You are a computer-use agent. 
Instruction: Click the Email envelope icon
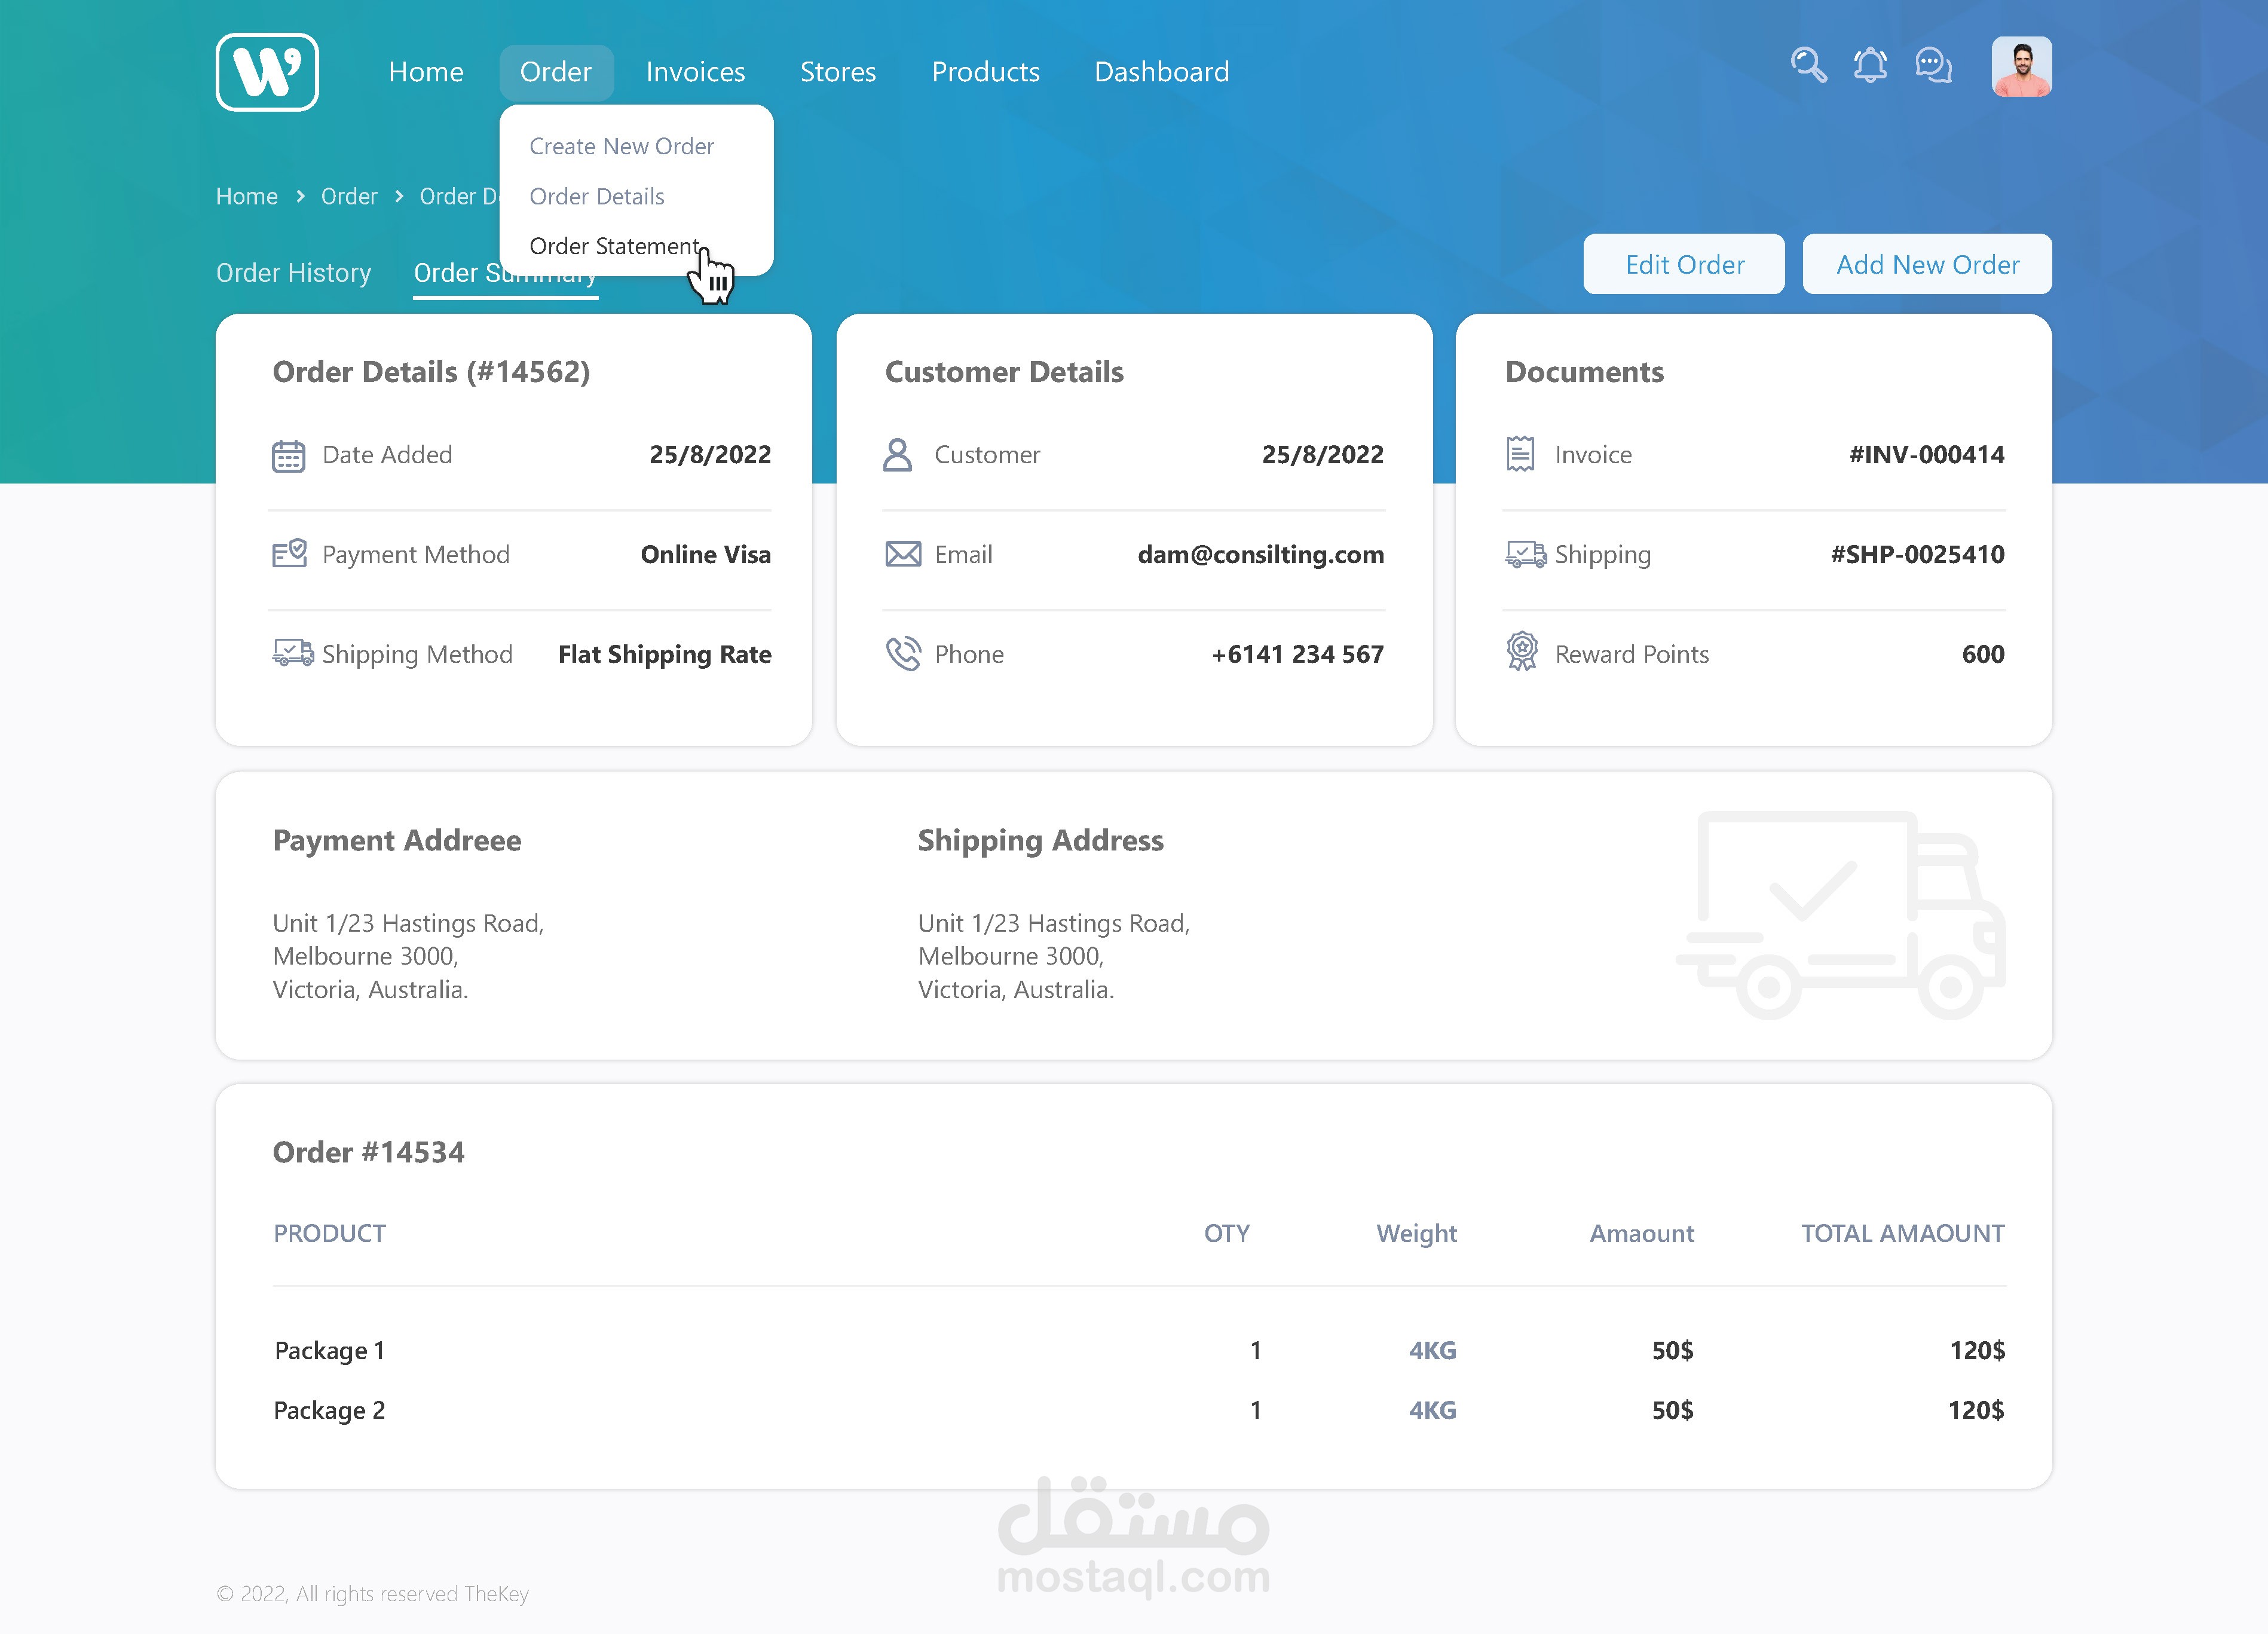903,554
